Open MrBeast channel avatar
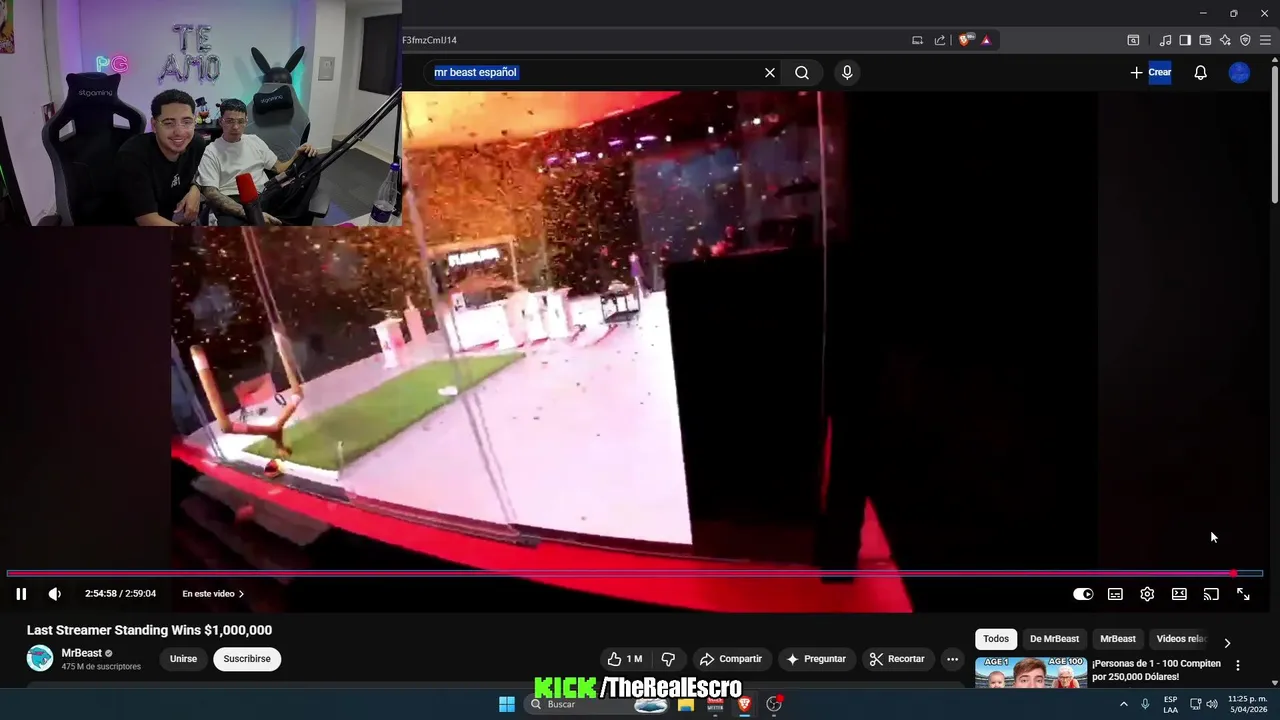1280x720 pixels. pyautogui.click(x=40, y=658)
